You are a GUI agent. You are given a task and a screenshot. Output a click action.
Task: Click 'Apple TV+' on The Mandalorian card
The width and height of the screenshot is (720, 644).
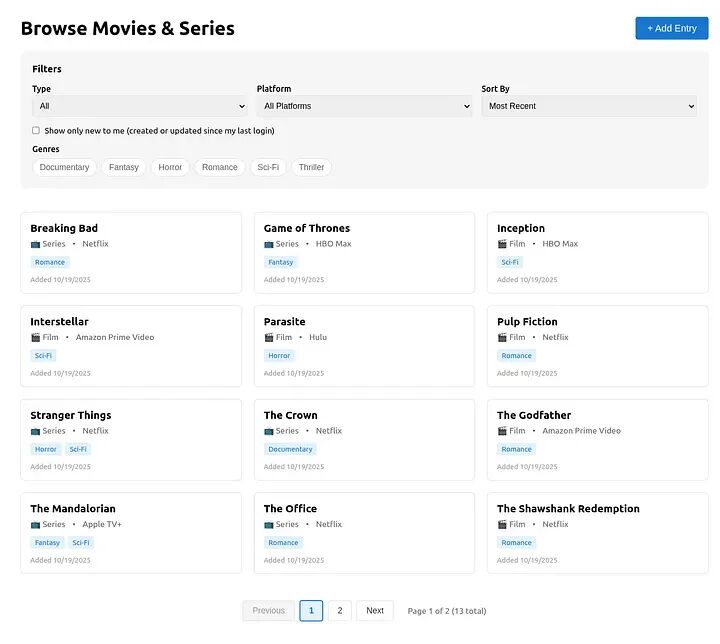tap(102, 524)
